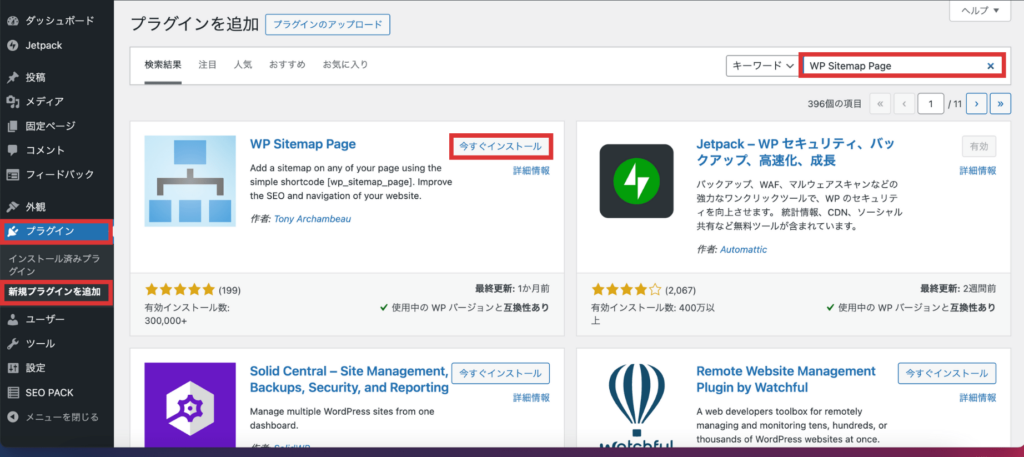
Task: Switch to the 検索結果 tab
Action: pyautogui.click(x=163, y=65)
